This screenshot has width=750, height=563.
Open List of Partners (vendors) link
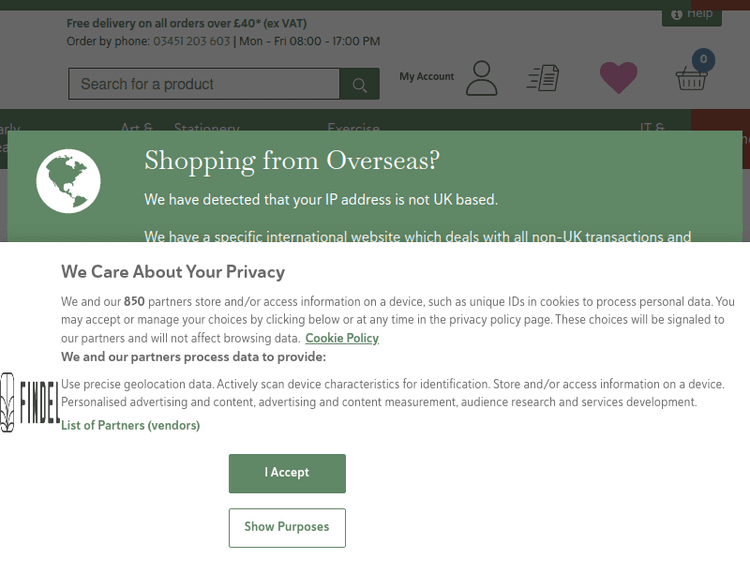130,425
